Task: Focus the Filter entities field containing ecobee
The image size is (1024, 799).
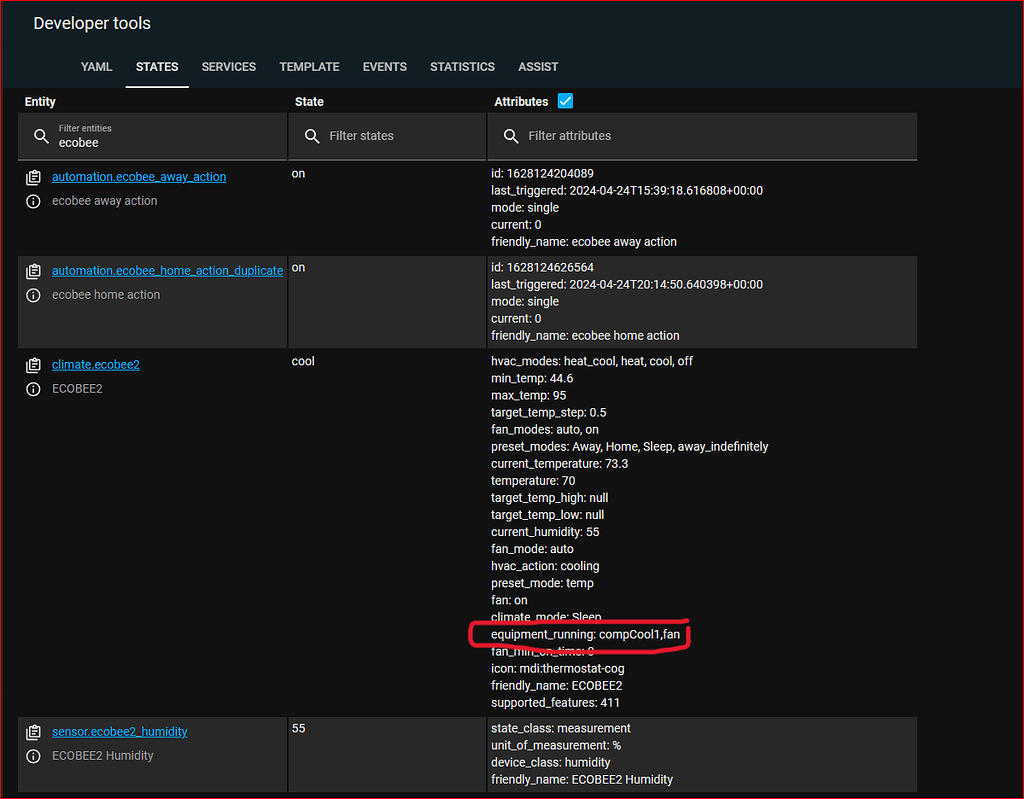Action: (x=153, y=136)
